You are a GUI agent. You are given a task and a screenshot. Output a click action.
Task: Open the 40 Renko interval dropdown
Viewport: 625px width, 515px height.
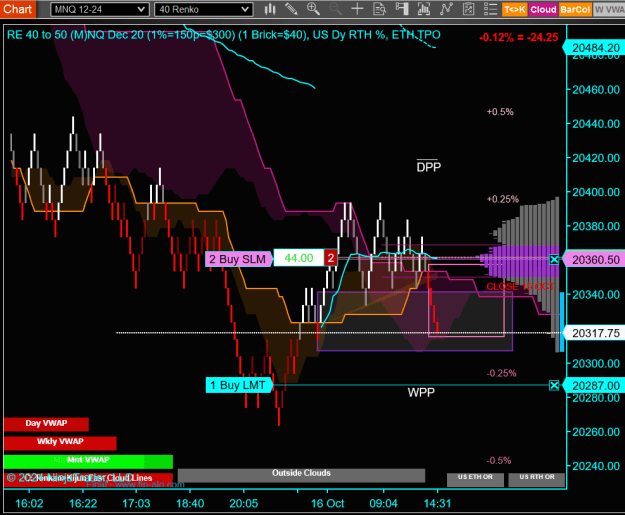[x=203, y=9]
